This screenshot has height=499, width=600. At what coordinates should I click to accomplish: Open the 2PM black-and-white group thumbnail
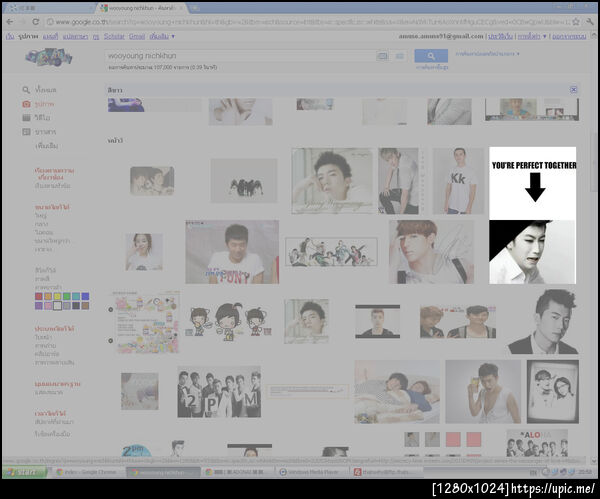(x=219, y=391)
